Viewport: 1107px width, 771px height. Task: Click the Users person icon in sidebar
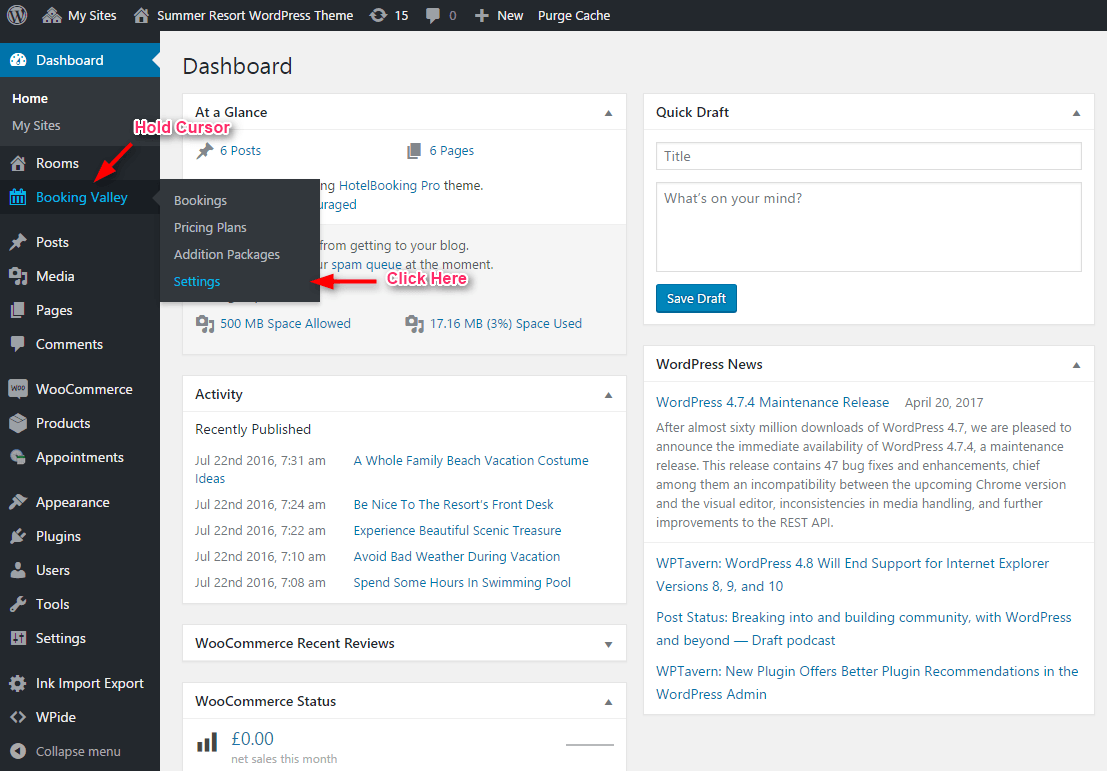tap(18, 570)
